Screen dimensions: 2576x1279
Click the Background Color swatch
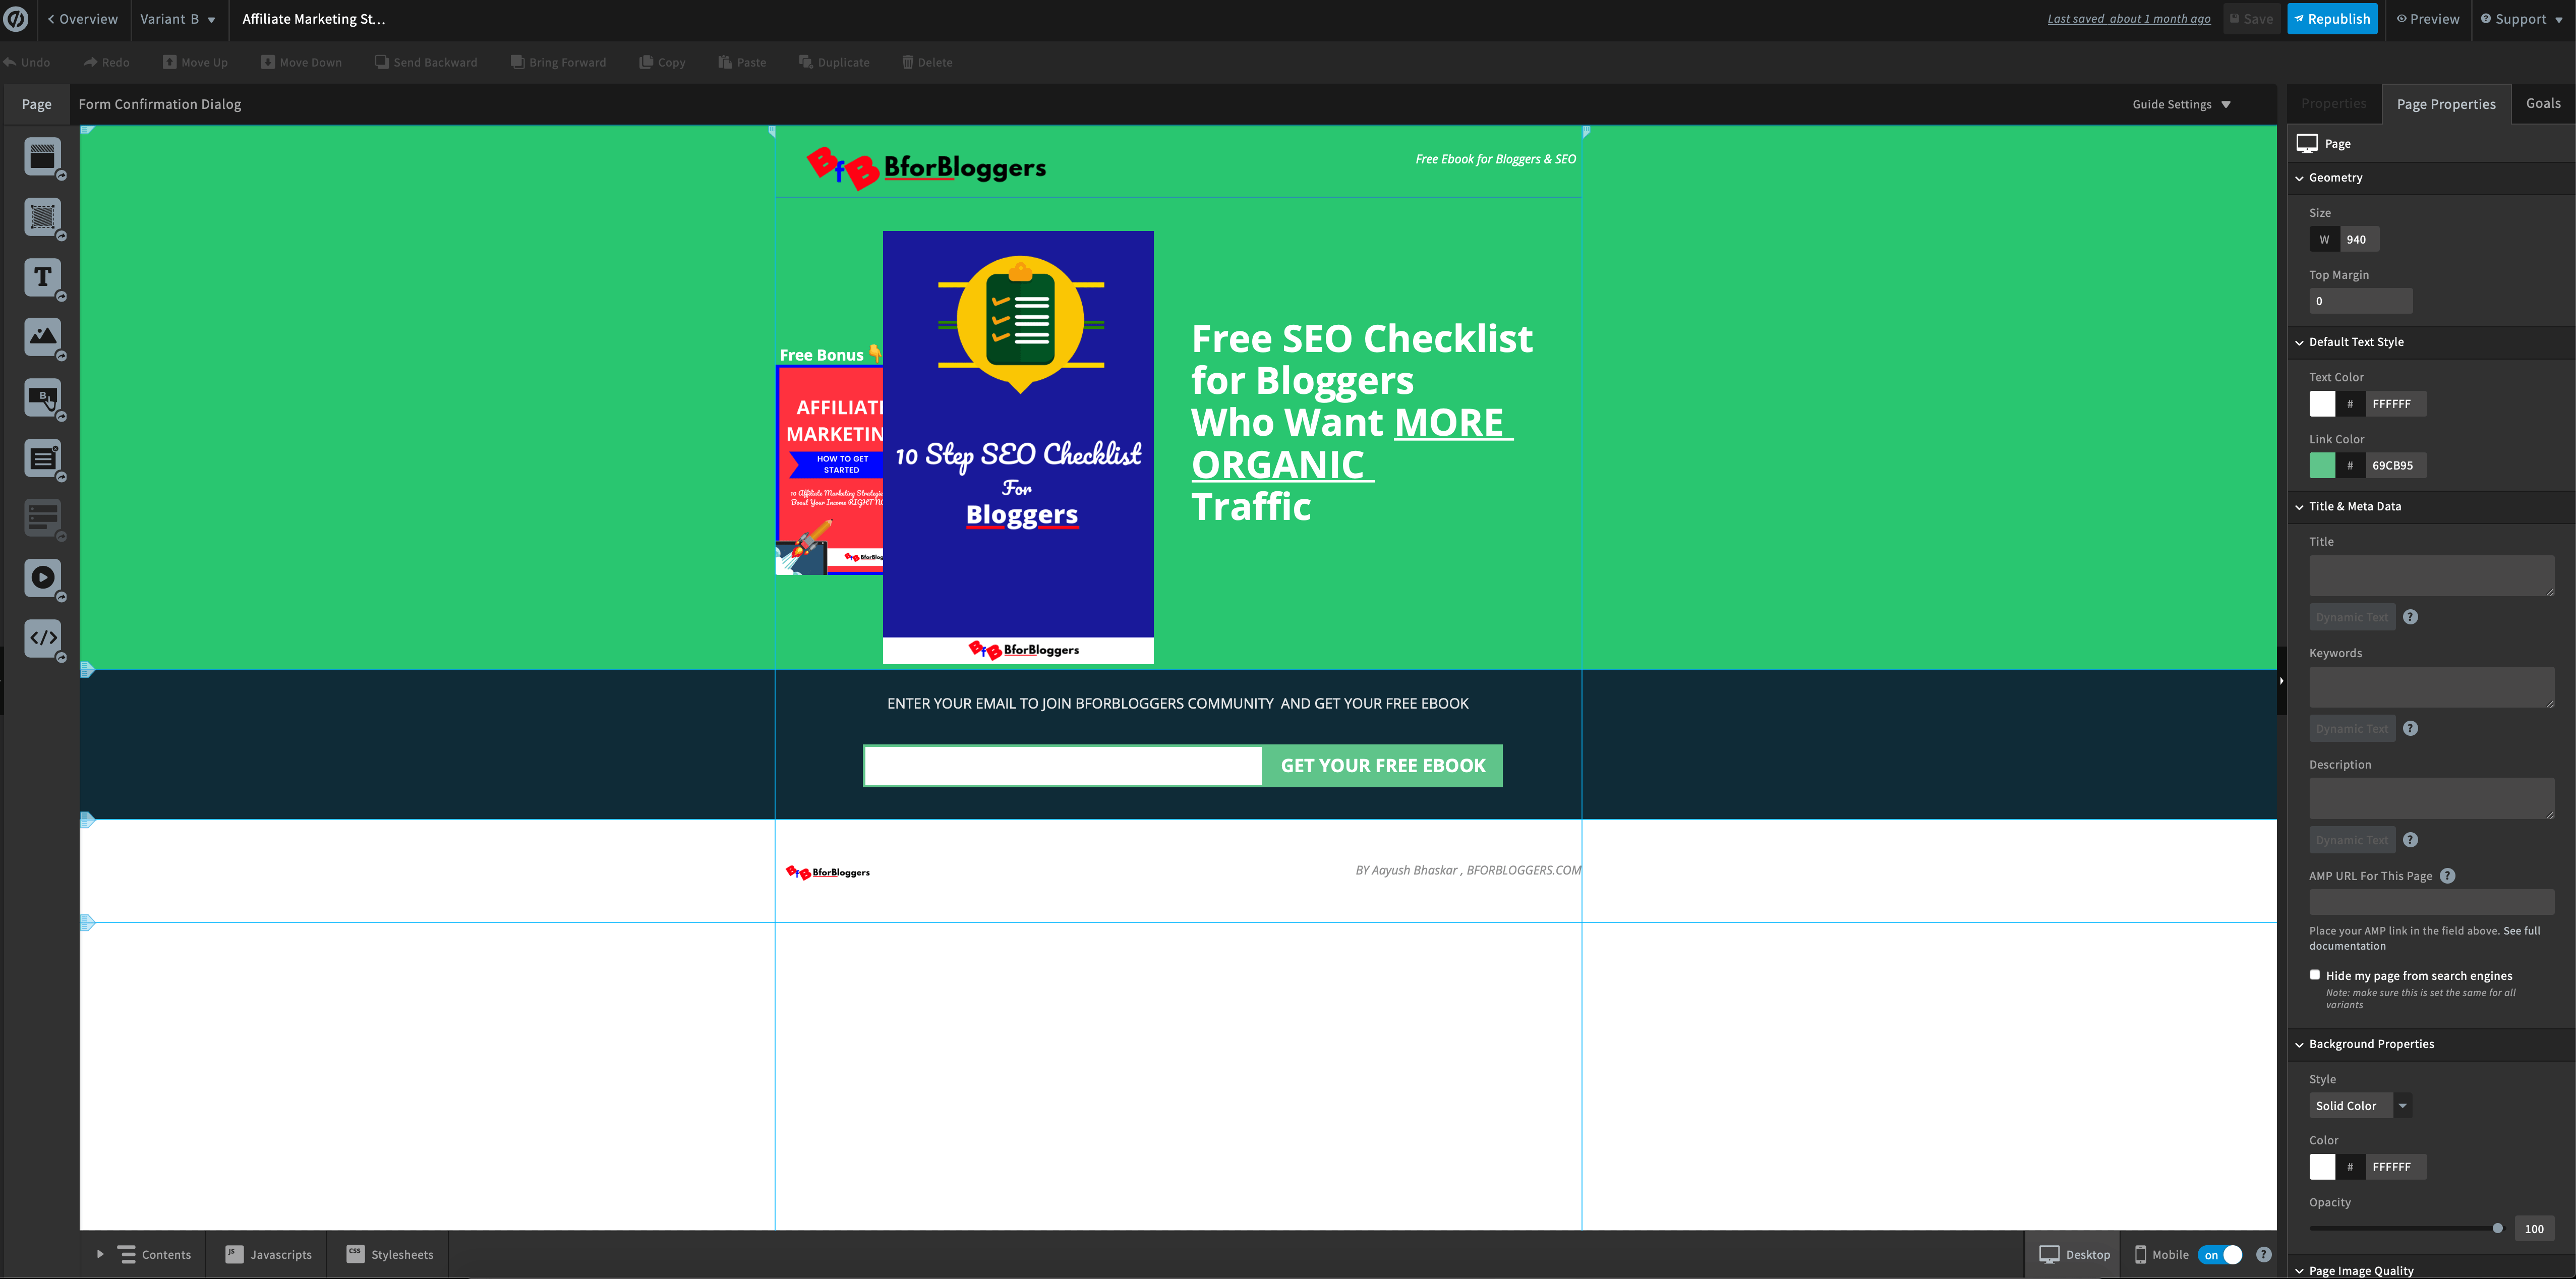tap(2322, 1167)
